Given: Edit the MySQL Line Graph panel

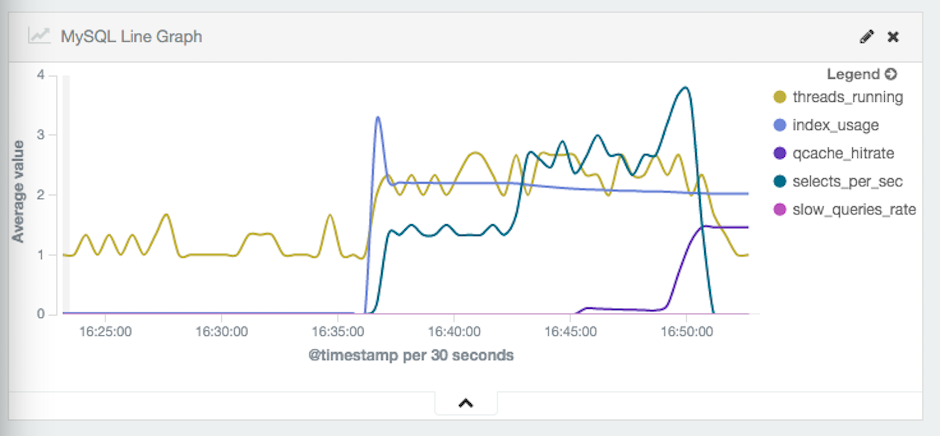Looking at the screenshot, I should coord(867,37).
